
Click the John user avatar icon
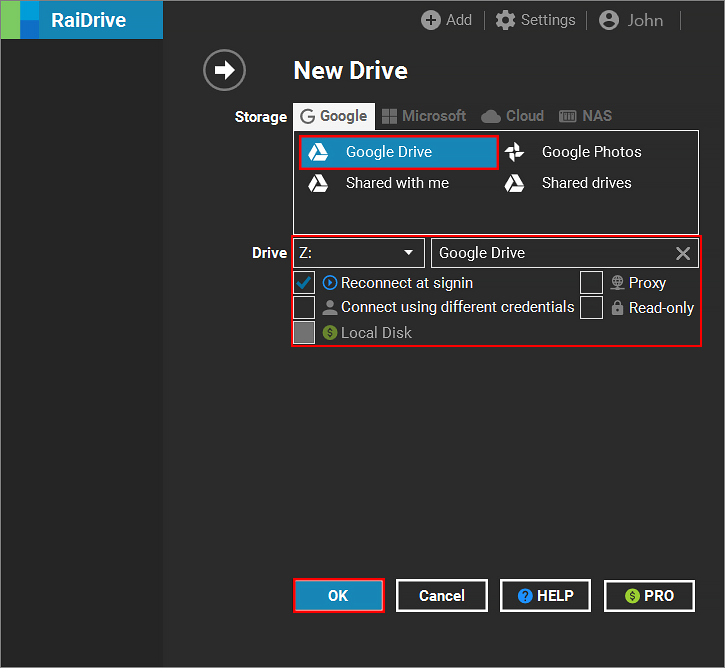point(608,20)
